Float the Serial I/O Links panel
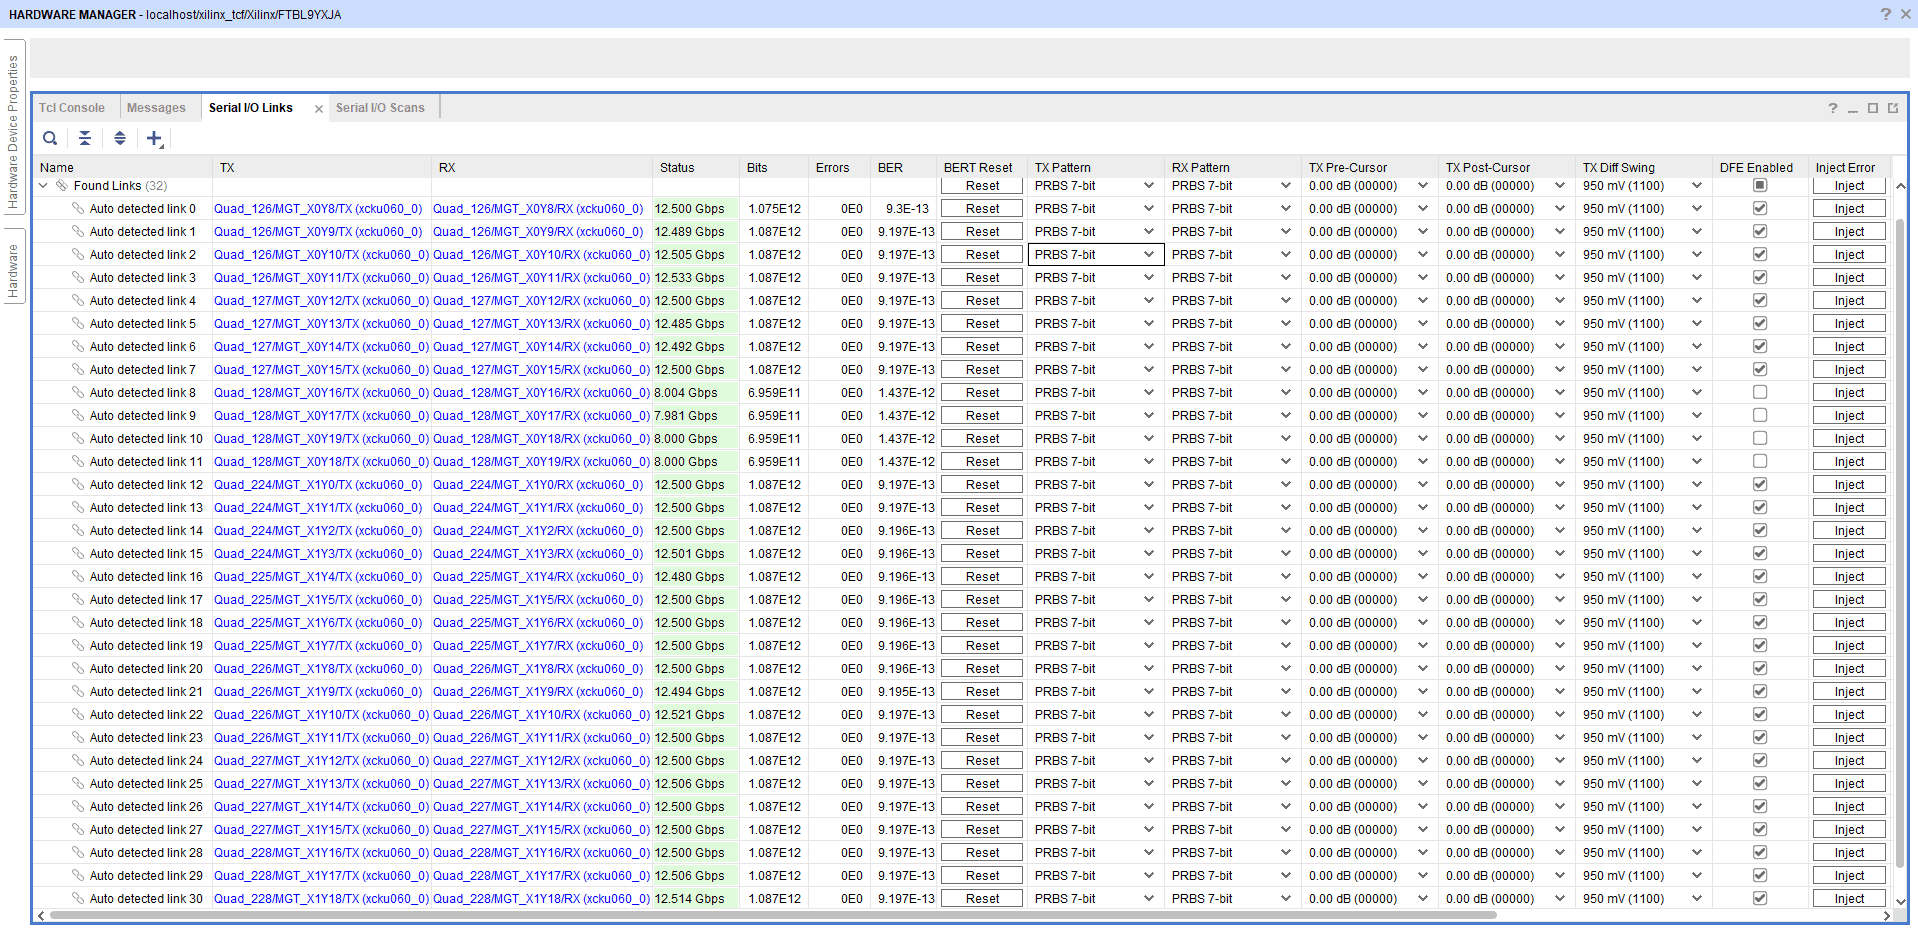The height and width of the screenshot is (928, 1918). coord(1893,108)
